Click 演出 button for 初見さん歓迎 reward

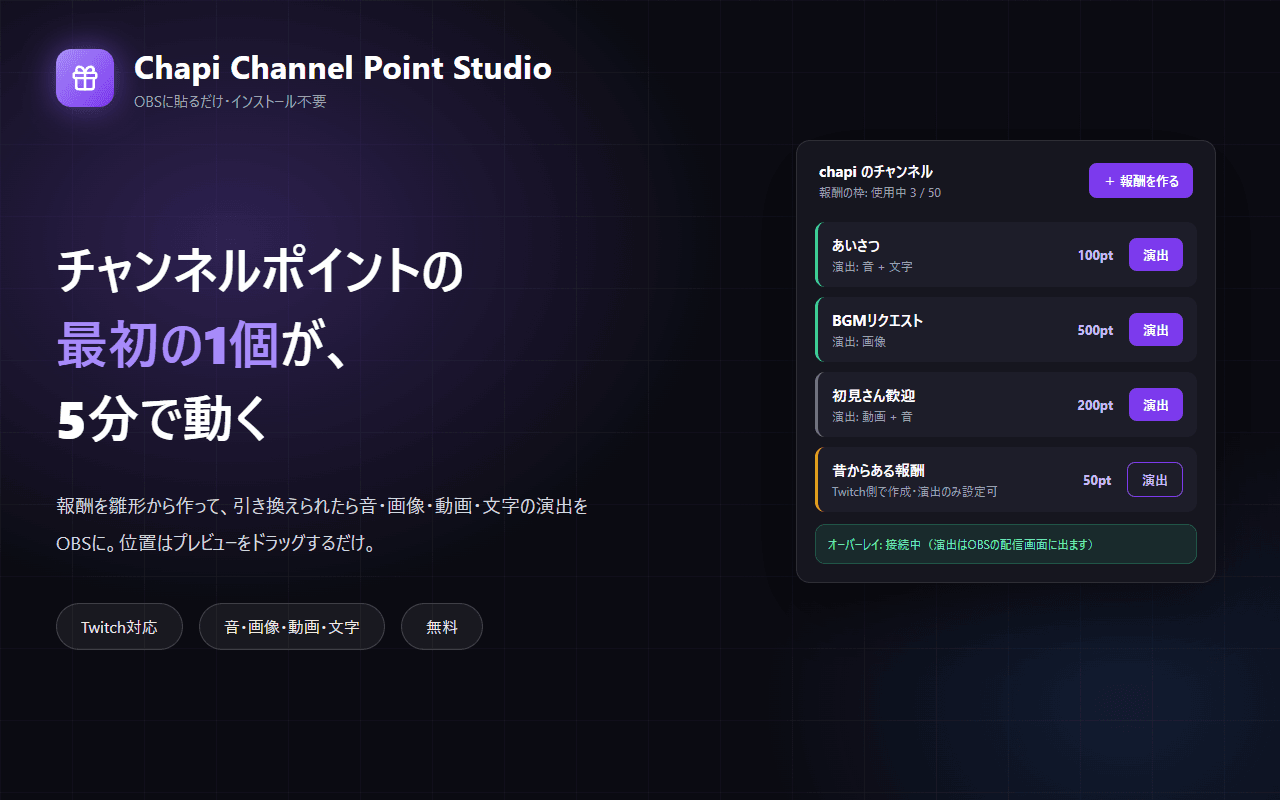[1156, 405]
